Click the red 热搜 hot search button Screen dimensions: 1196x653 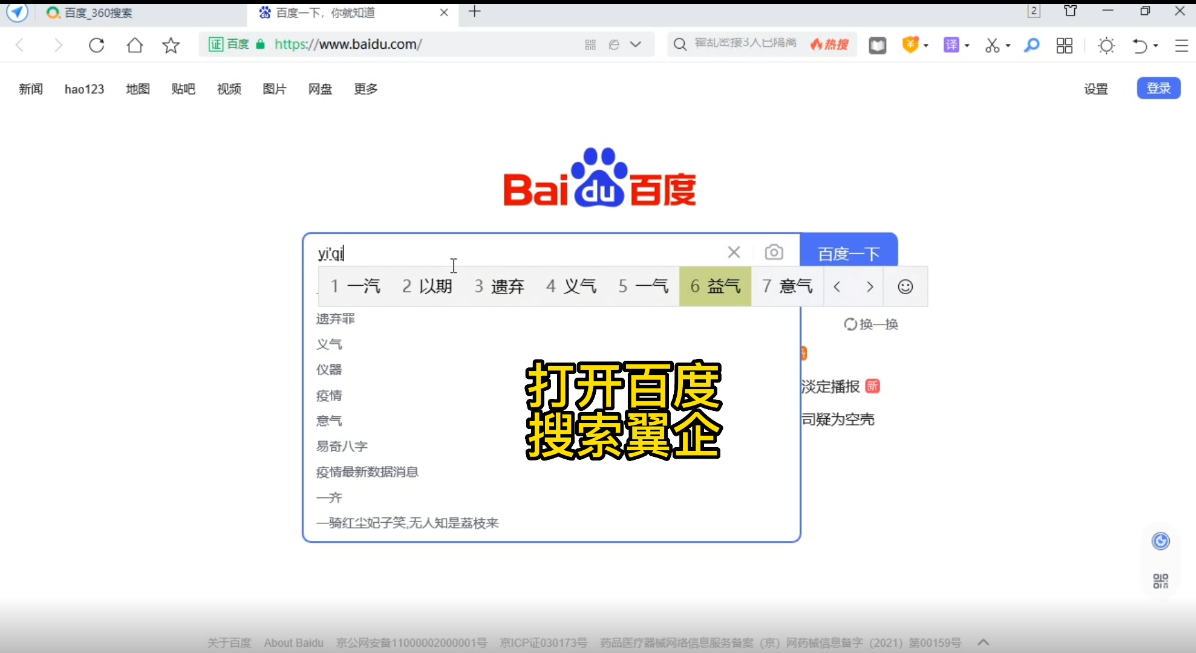pos(829,45)
